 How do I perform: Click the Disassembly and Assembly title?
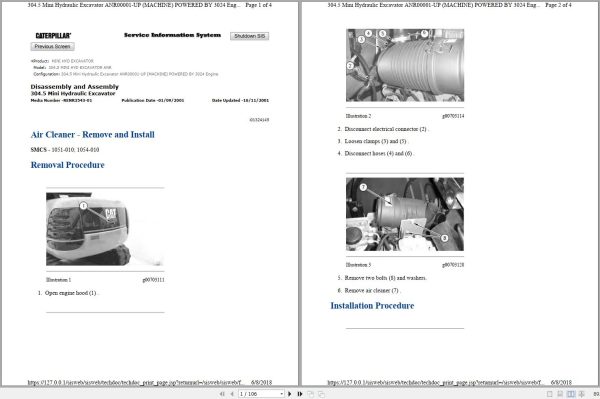pos(75,87)
